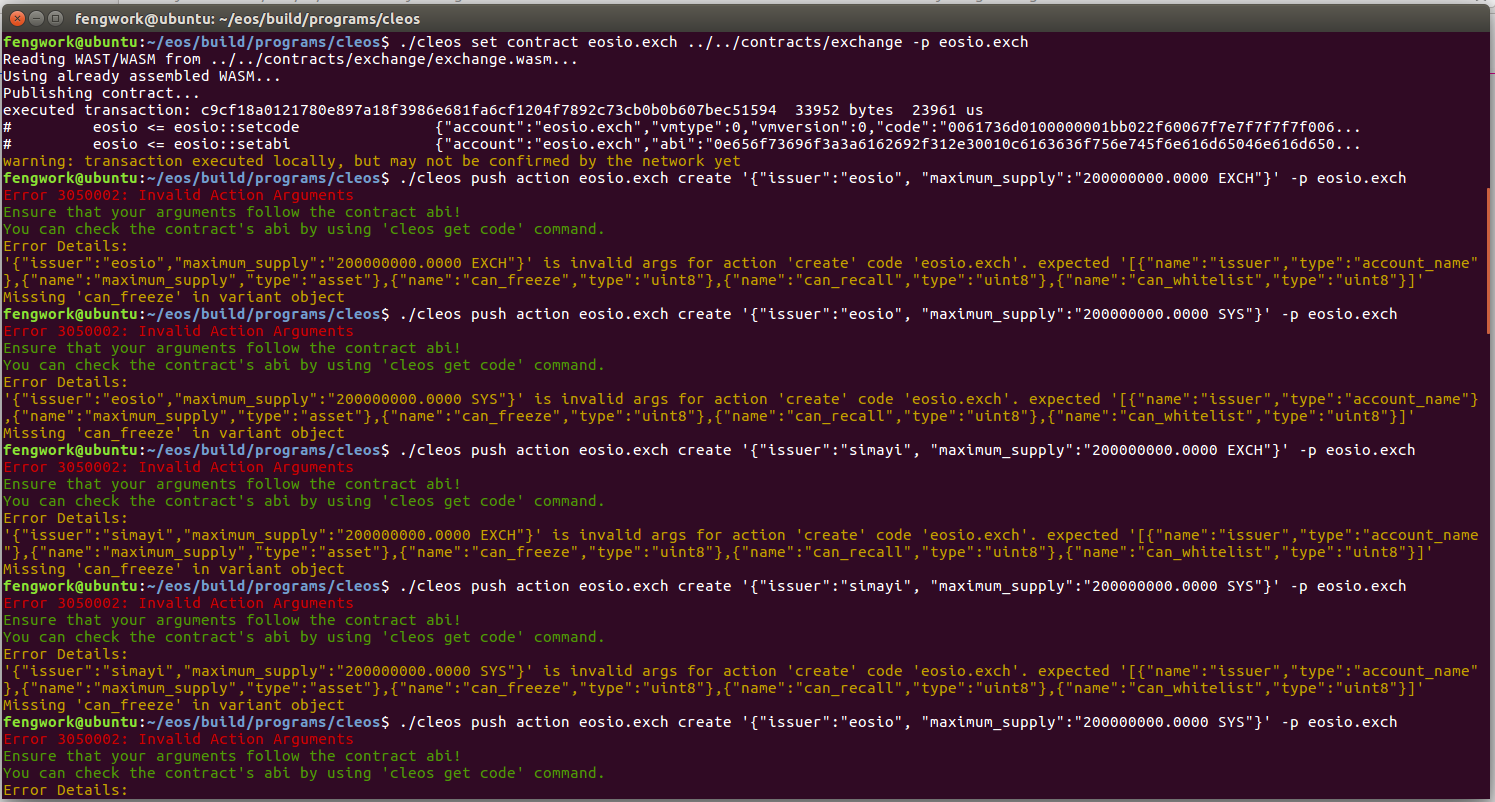Viewport: 1495px width, 802px height.
Task: Click the 'eosio <= eosio::setabi' text
Action: pyautogui.click(x=190, y=144)
